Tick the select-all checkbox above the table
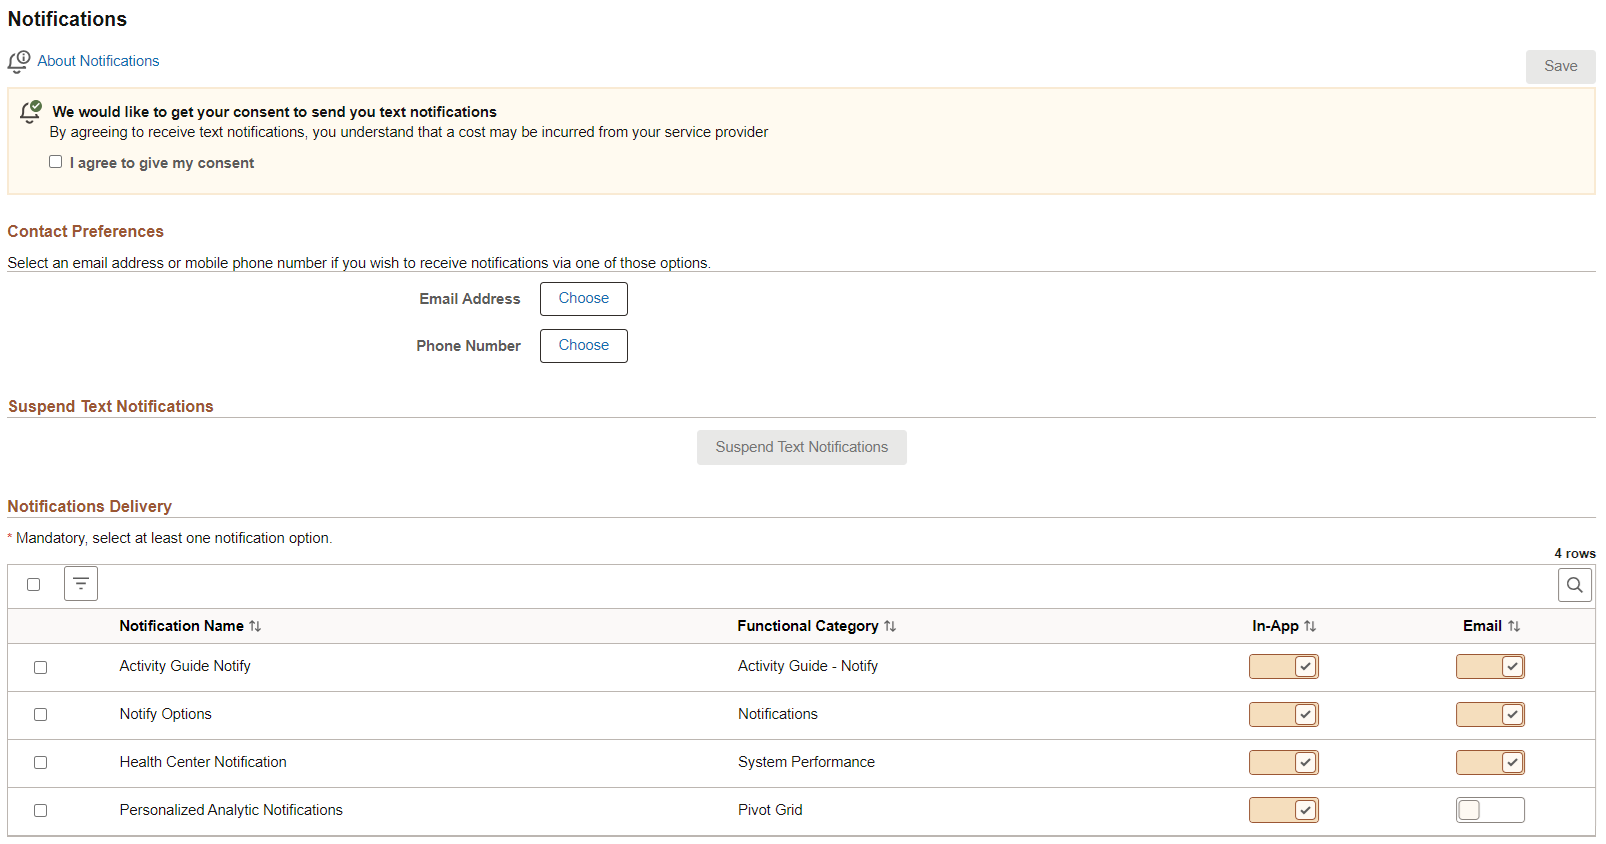This screenshot has height=844, width=1606. [x=34, y=585]
